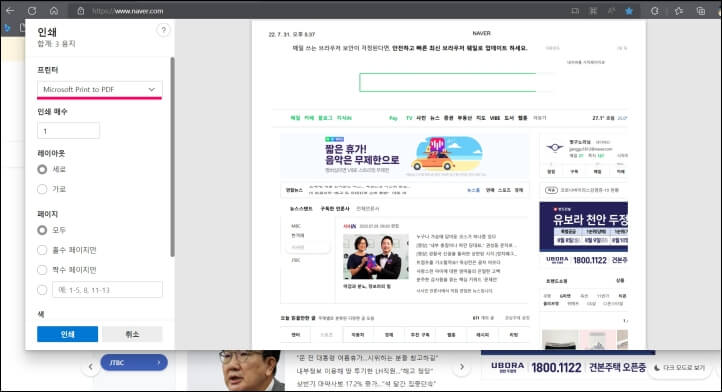This screenshot has width=722, height=392.
Task: Click previous arrow beside JTBC on Naver page
Action: [91, 367]
